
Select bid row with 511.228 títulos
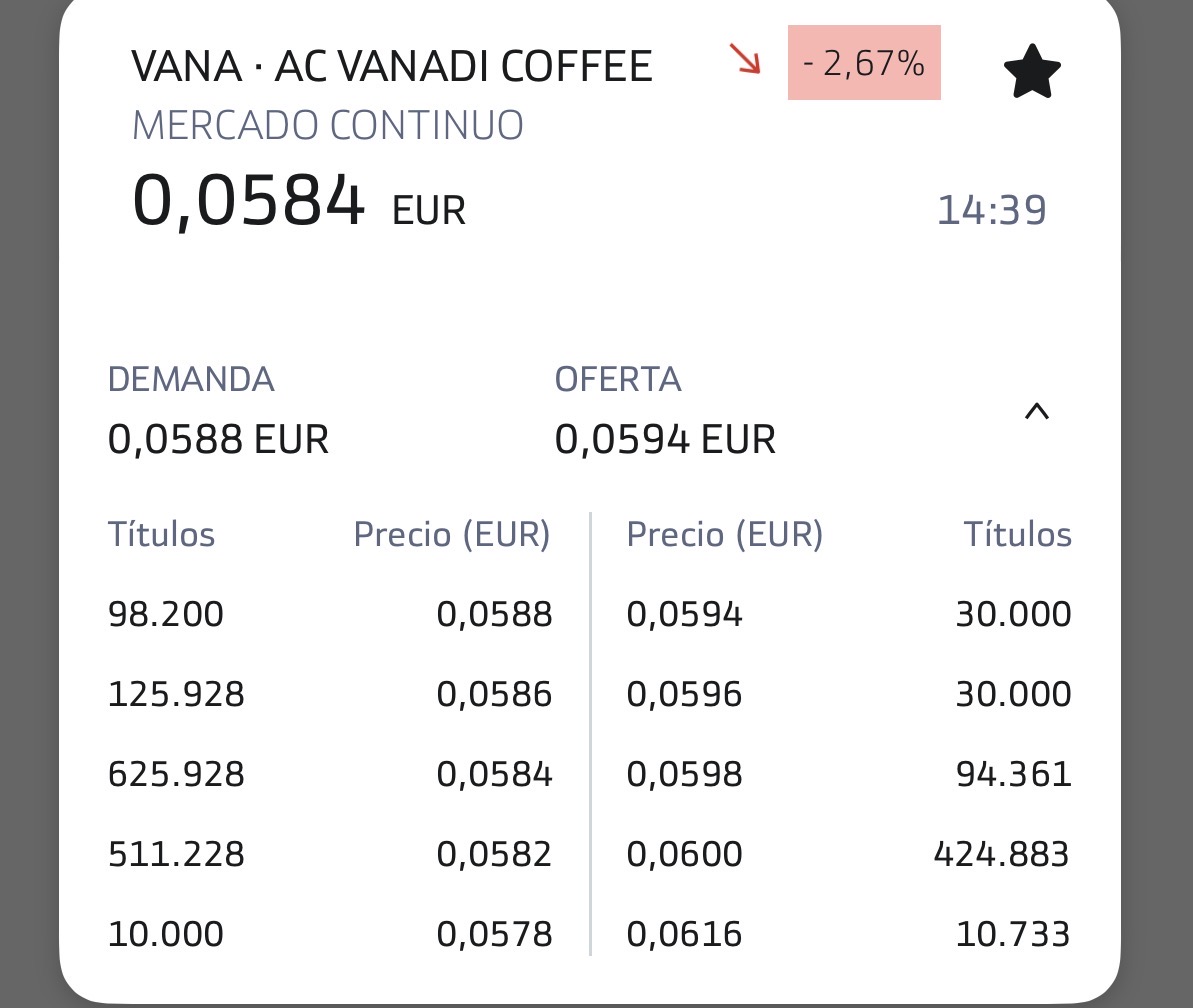[330, 854]
